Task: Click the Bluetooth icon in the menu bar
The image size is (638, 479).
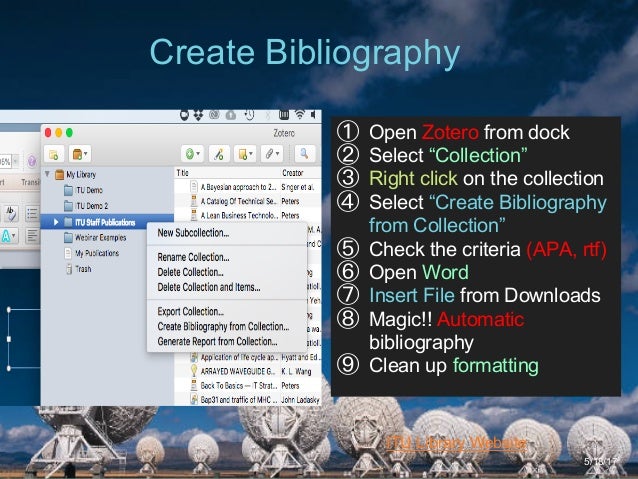Action: pyautogui.click(x=267, y=115)
